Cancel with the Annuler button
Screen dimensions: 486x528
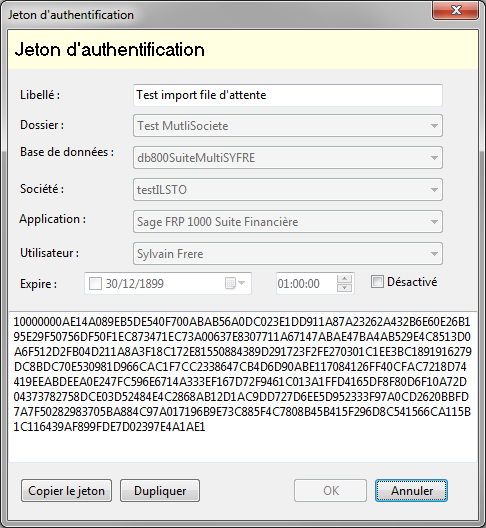[412, 491]
